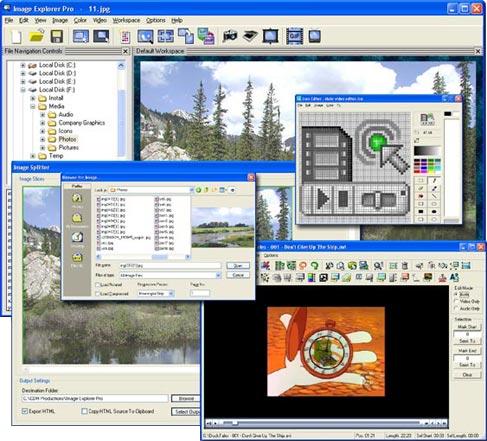Click the magnifier over image toolbar icon
Screen dimensions: 487x441
(x=145, y=36)
